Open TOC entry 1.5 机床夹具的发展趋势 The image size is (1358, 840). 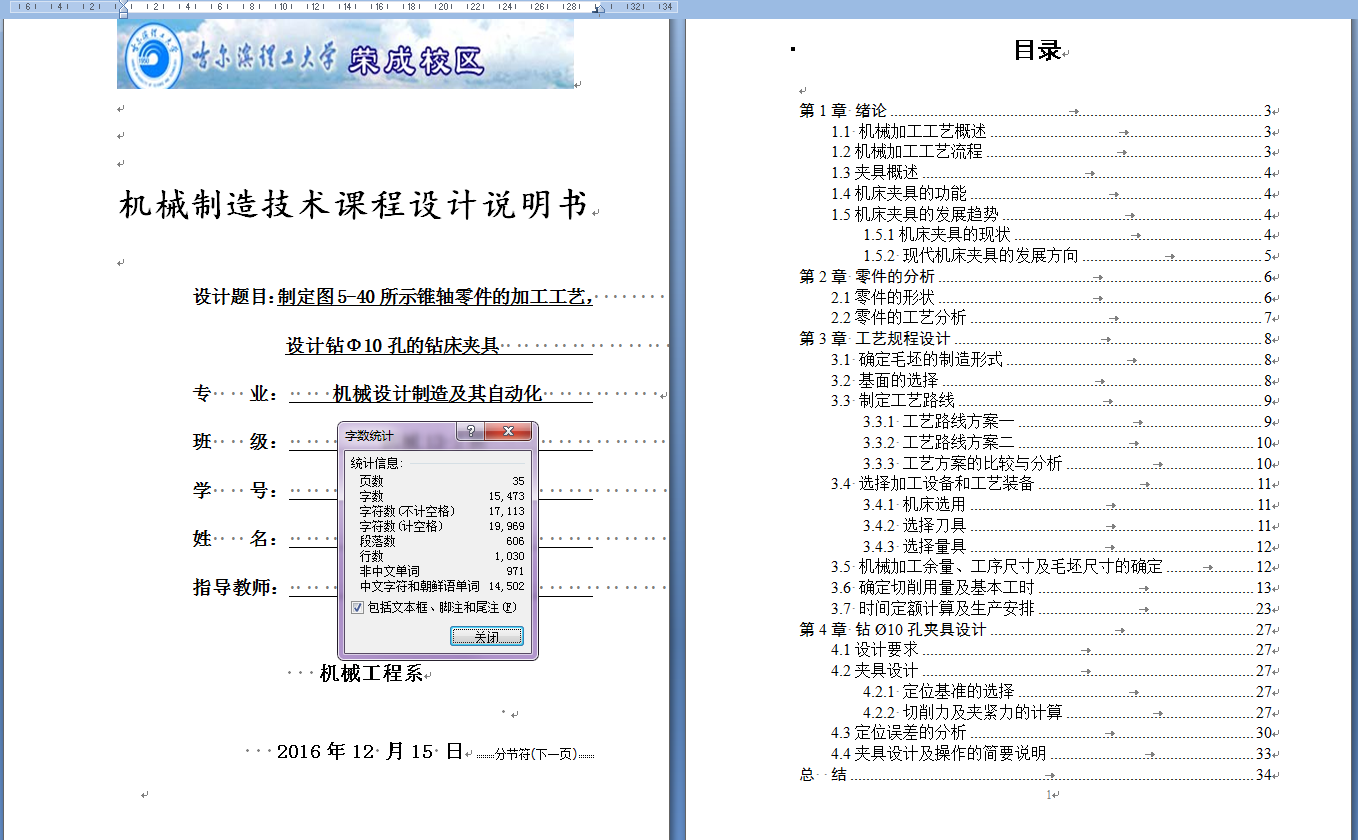1051,214
